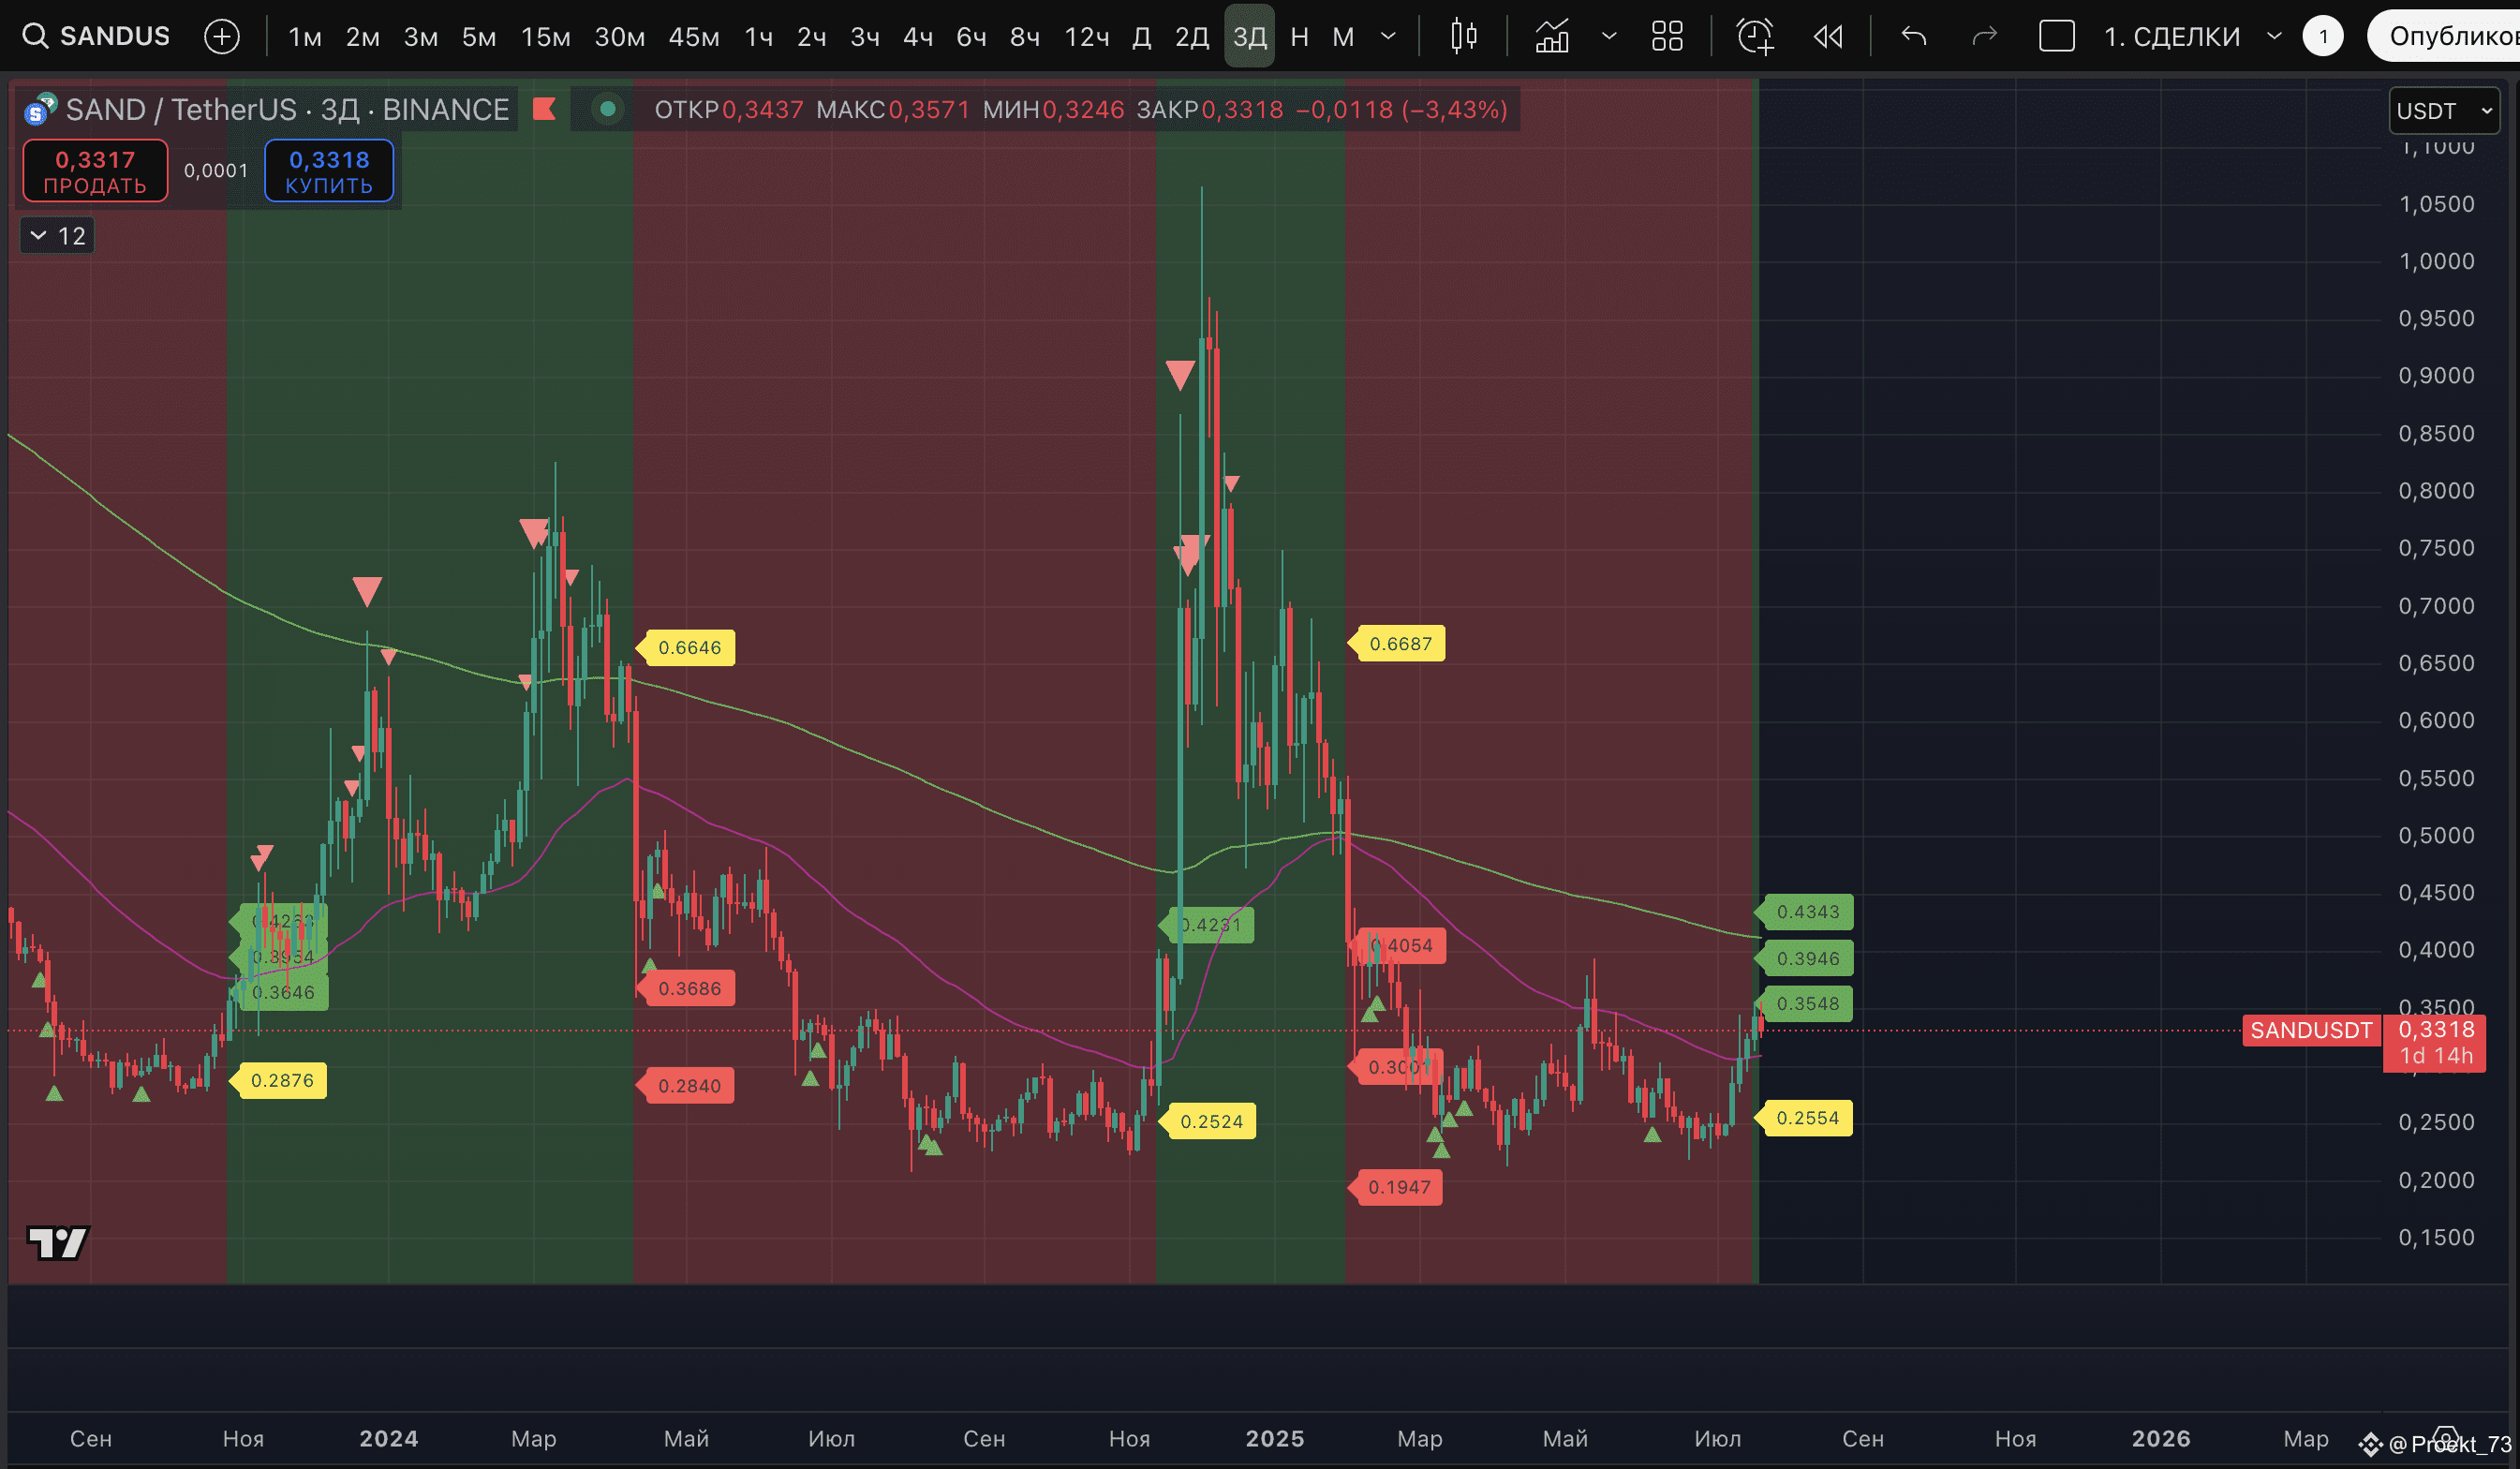Select the 30м timeframe
The height and width of the screenshot is (1469, 2520).
click(x=619, y=37)
